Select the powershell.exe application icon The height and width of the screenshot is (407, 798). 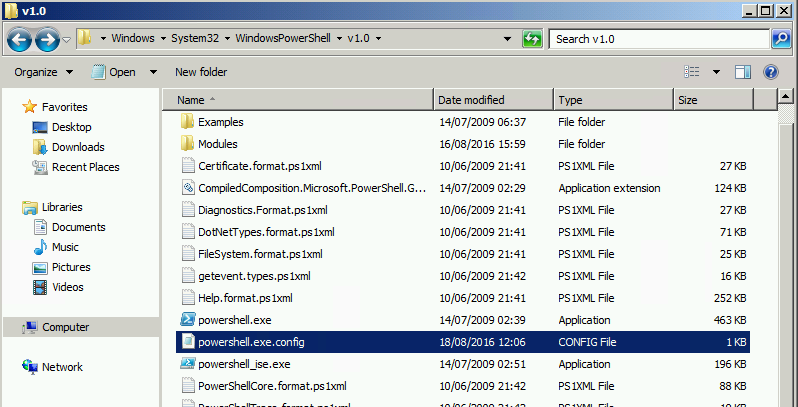[186, 319]
